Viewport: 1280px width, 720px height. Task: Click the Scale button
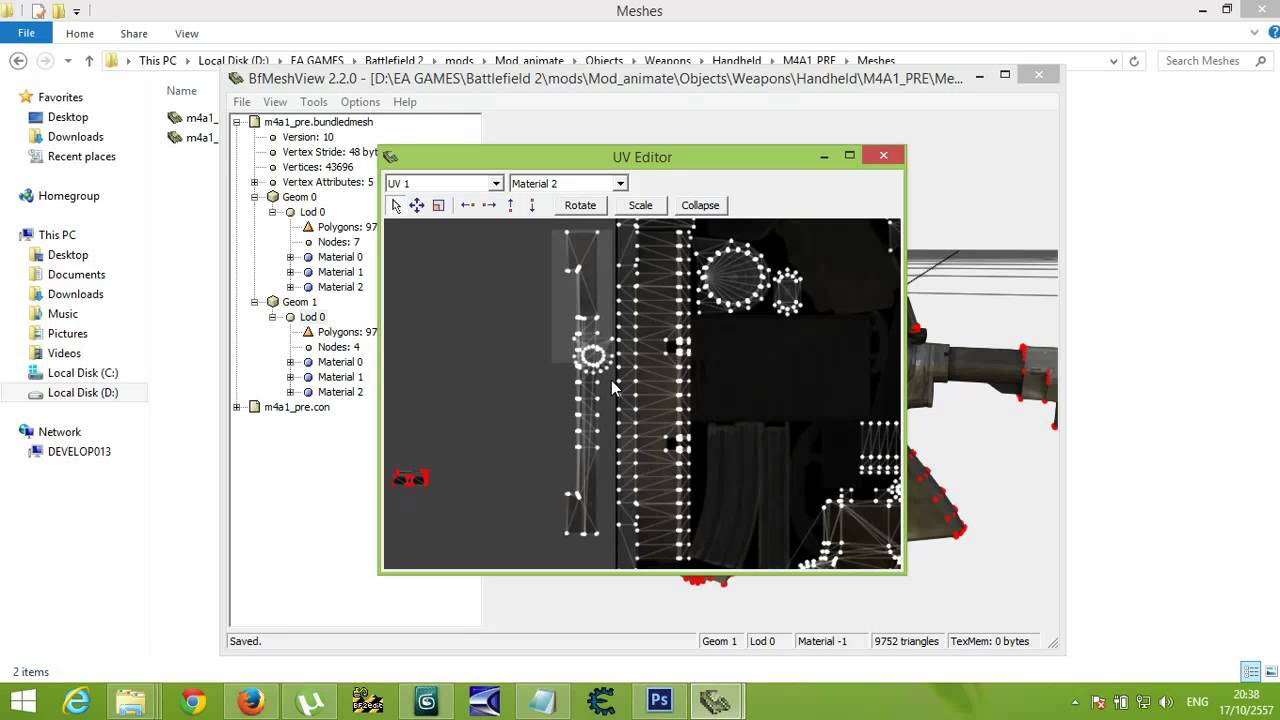tap(640, 205)
